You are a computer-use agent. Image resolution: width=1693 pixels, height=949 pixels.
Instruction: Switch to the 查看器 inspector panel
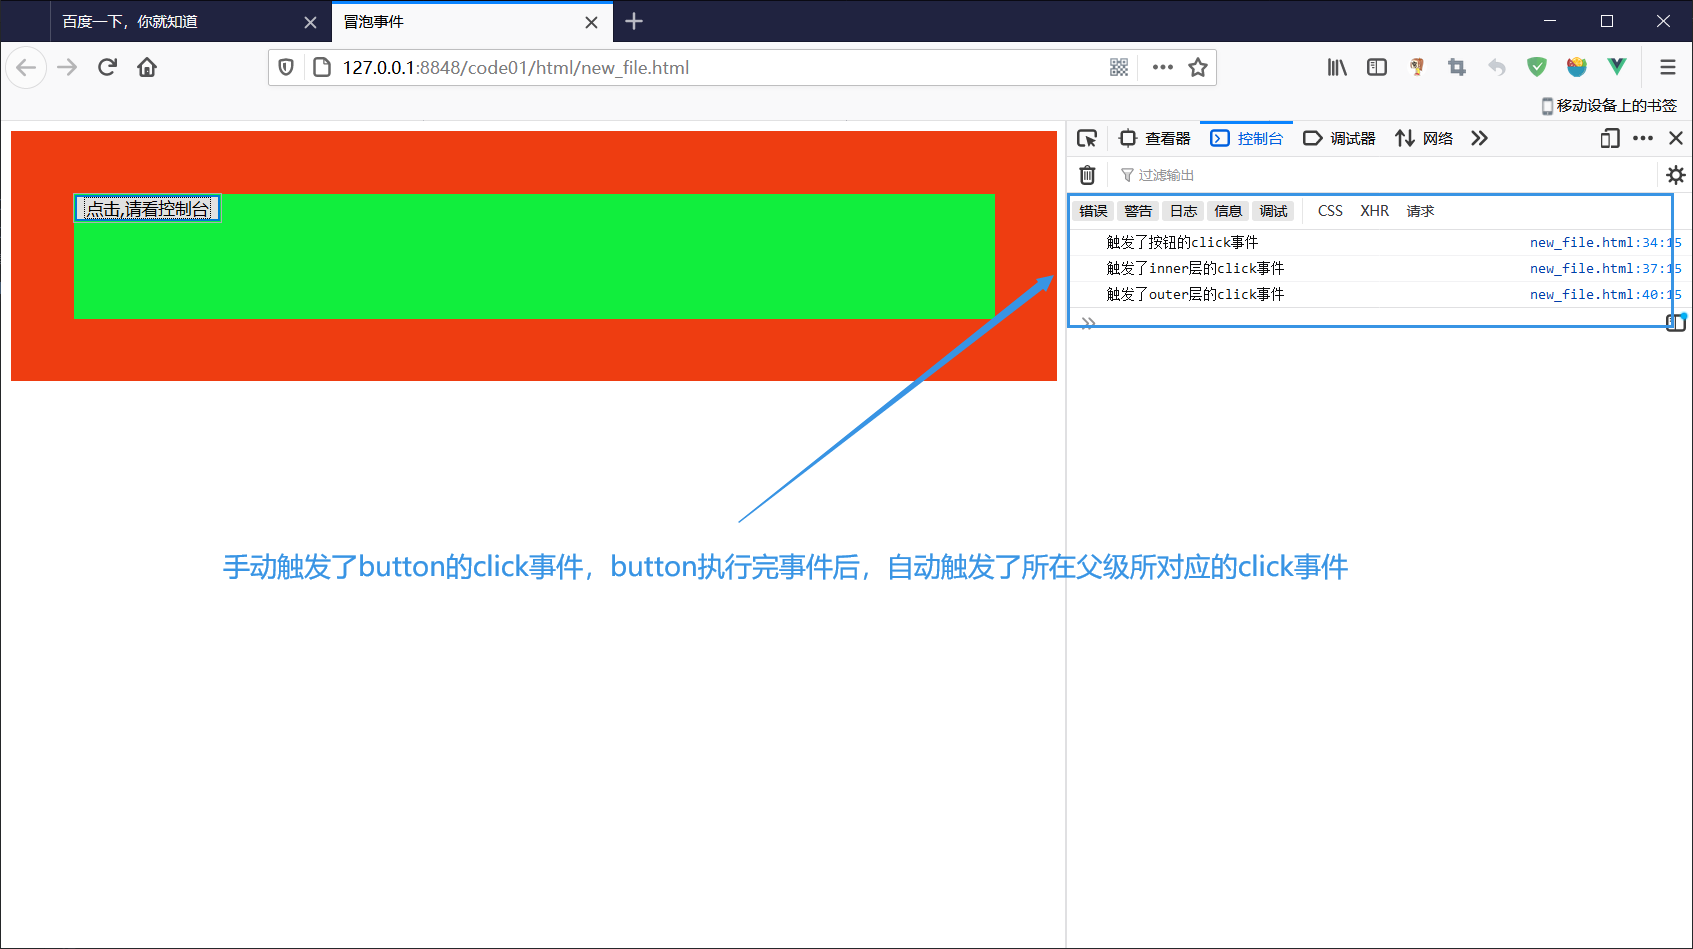1155,138
